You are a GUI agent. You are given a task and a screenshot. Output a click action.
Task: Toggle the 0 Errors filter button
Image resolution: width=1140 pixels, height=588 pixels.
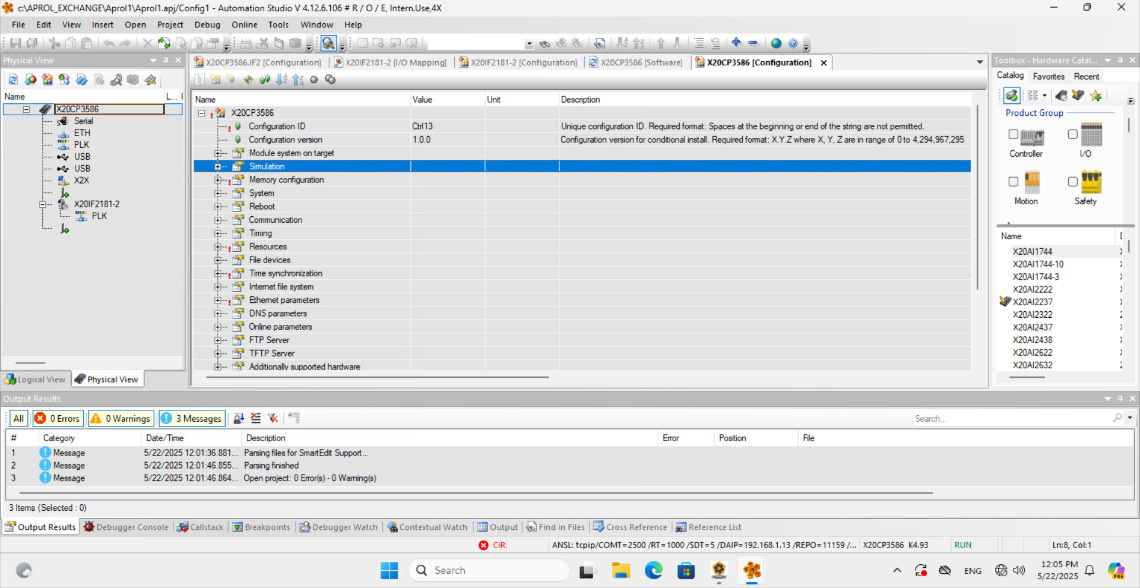pos(57,419)
